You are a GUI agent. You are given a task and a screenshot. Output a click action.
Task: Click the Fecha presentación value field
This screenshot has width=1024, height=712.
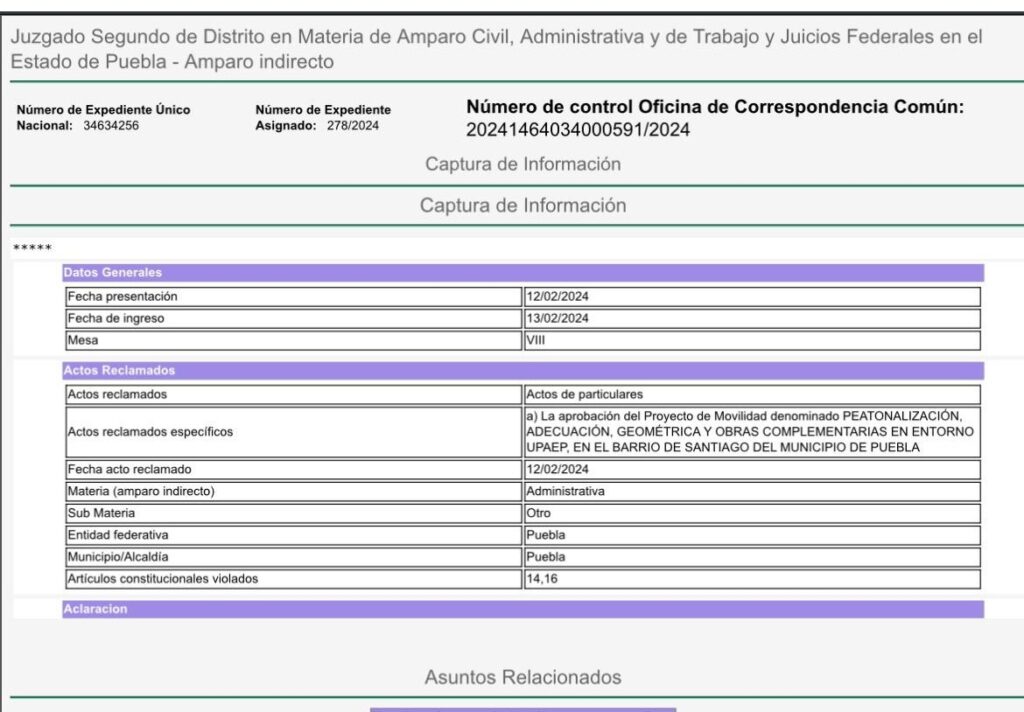752,297
